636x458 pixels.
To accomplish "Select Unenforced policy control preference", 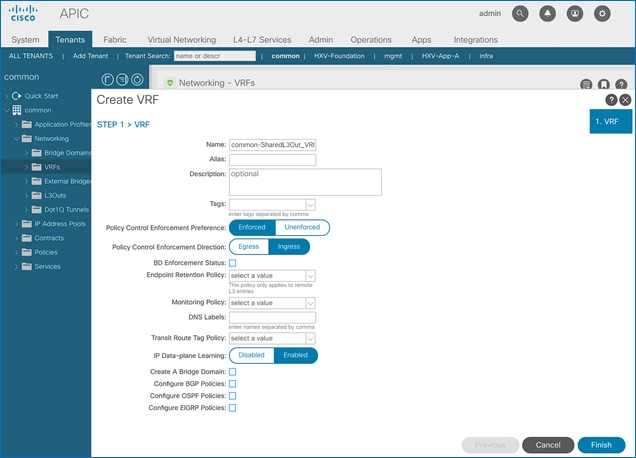I will [x=302, y=228].
